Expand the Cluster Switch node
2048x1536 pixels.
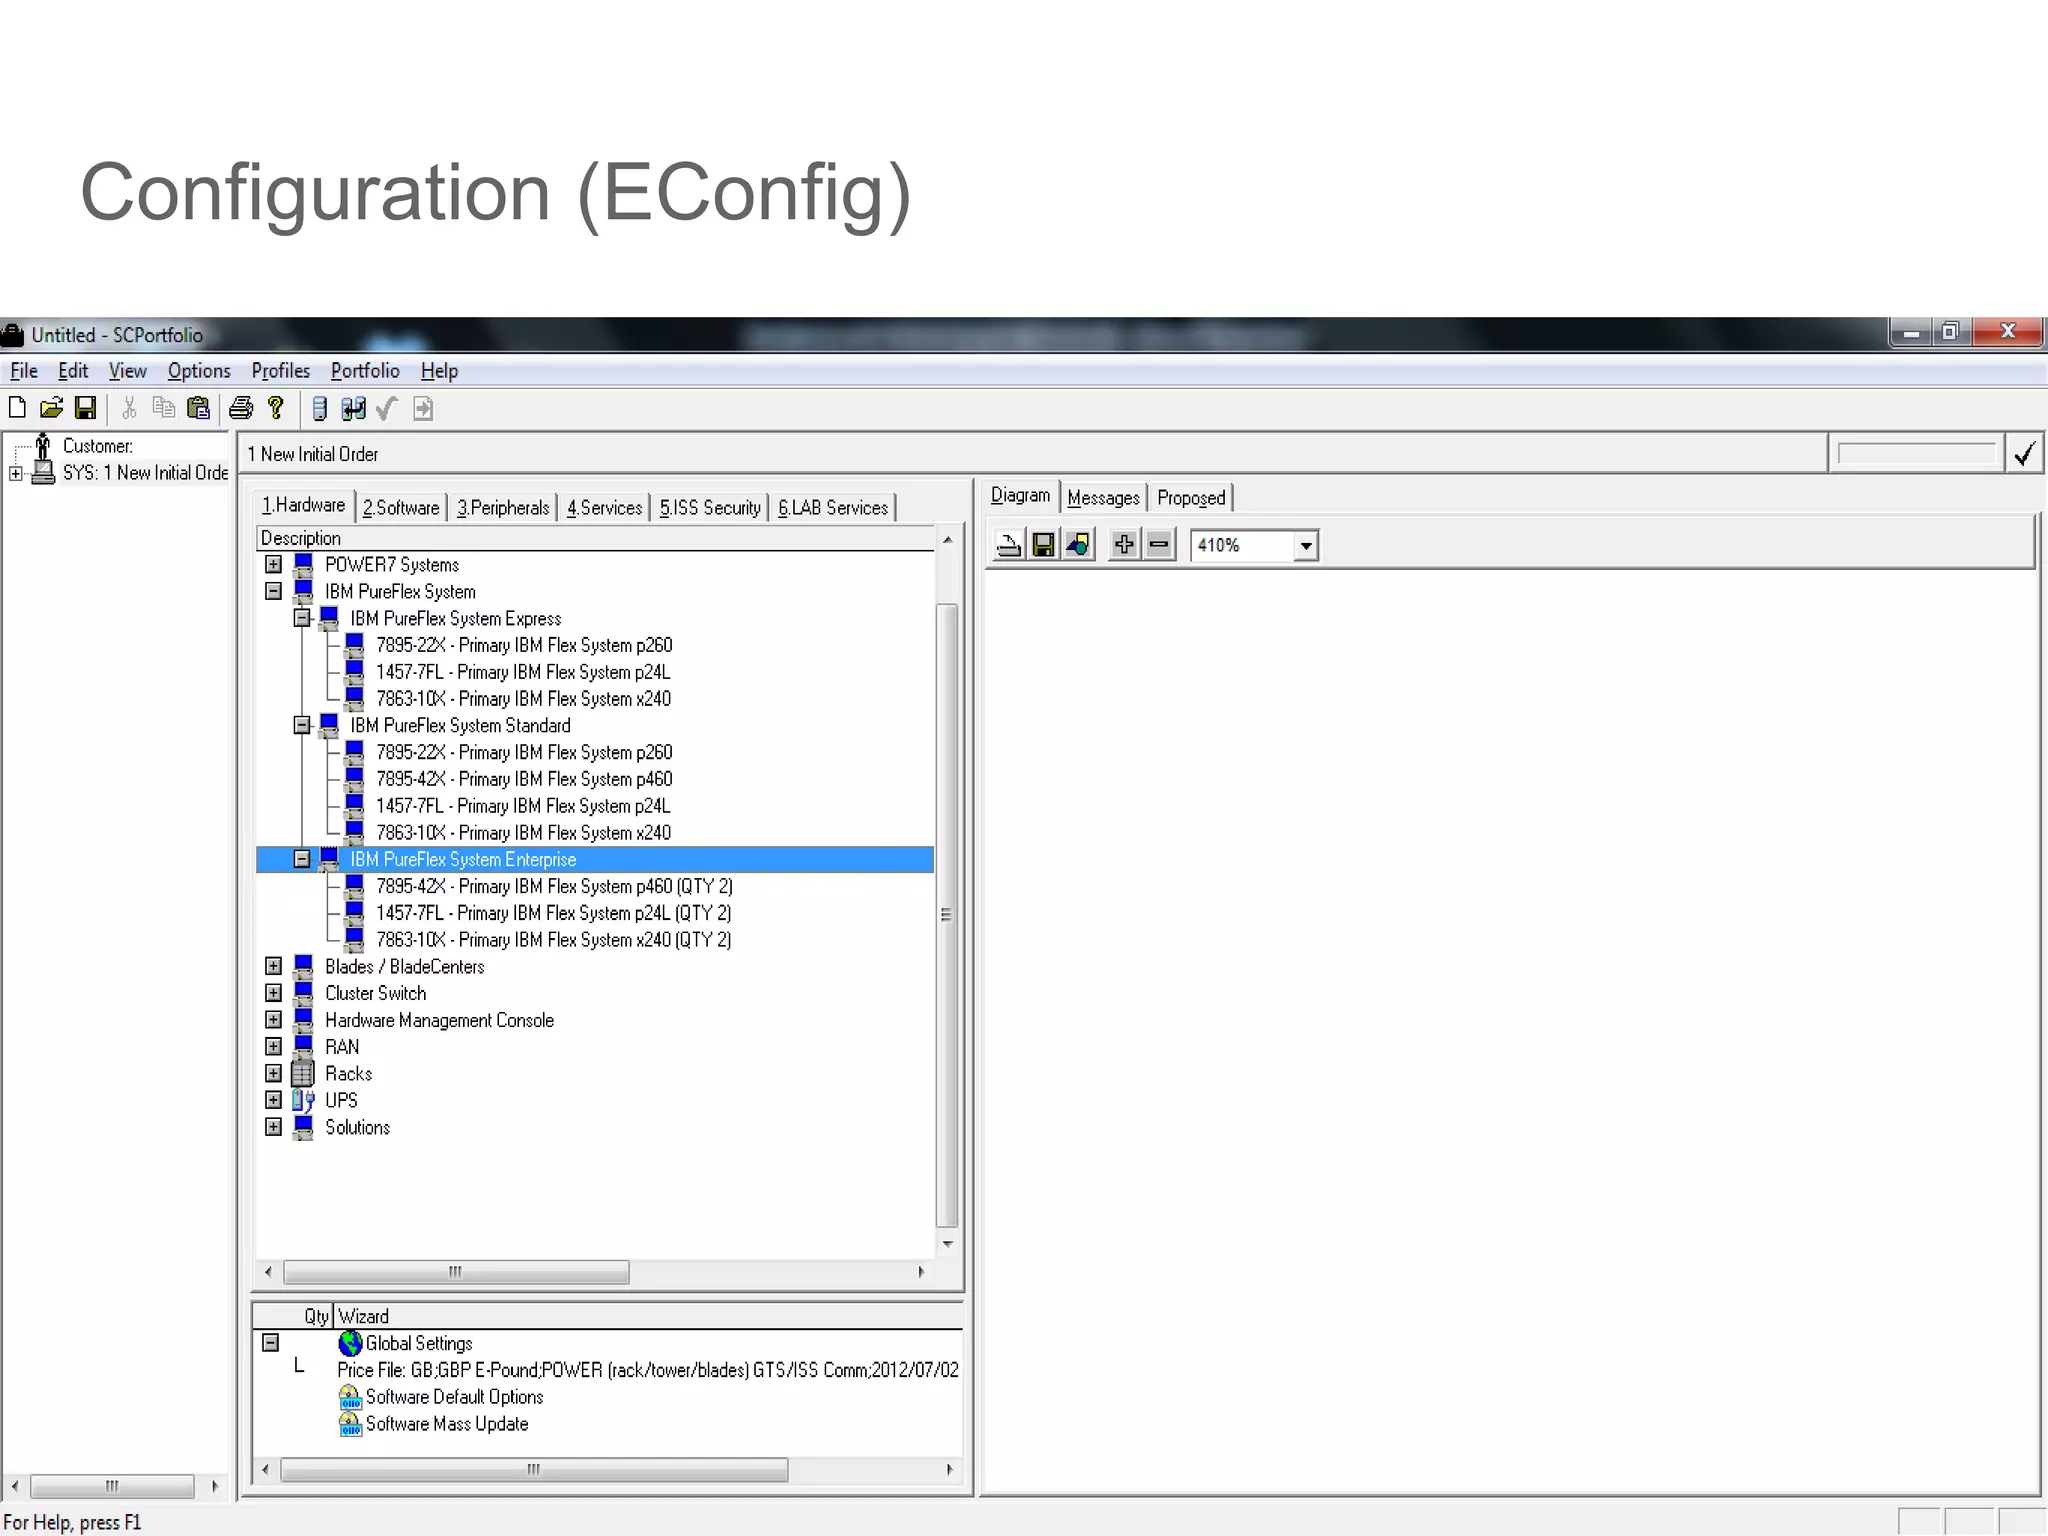coord(273,993)
